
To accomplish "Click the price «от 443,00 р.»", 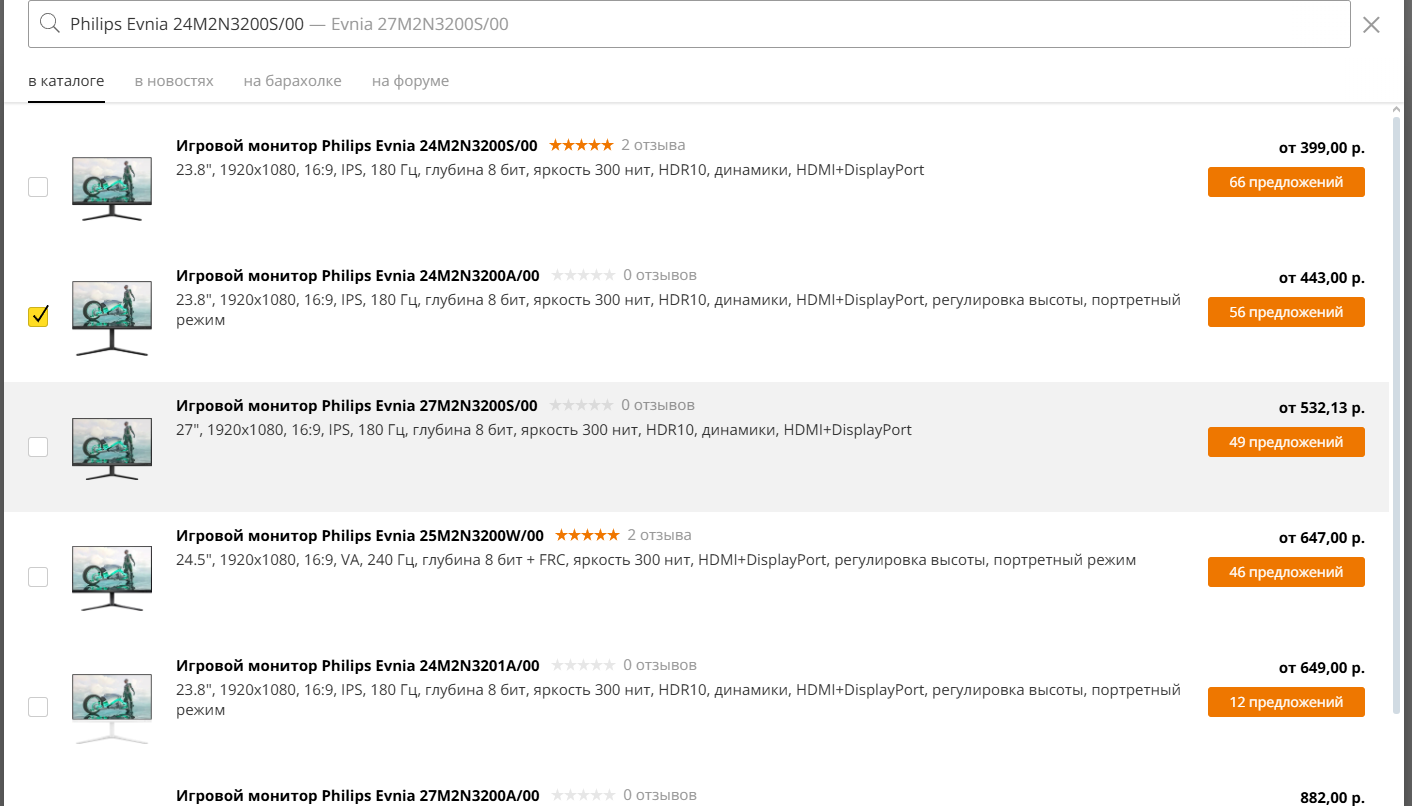I will [x=1321, y=278].
